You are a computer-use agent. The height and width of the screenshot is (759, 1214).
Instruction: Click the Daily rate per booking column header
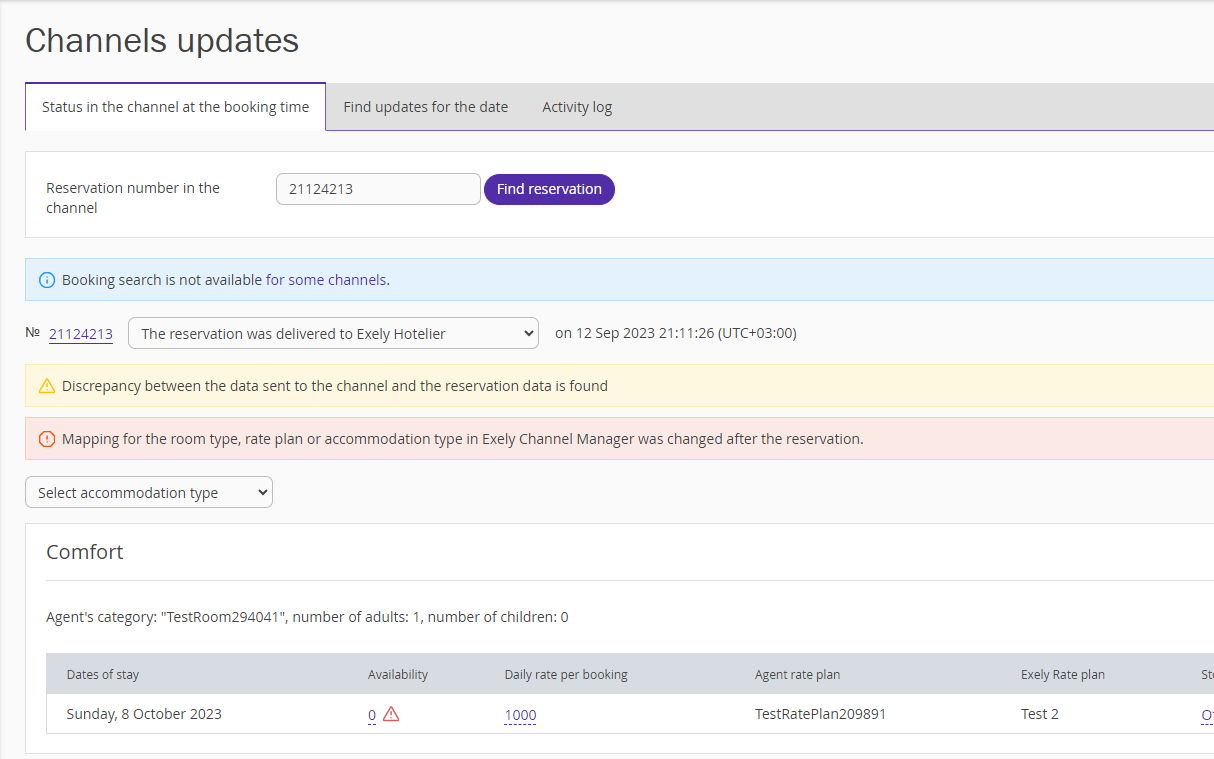pyautogui.click(x=566, y=675)
